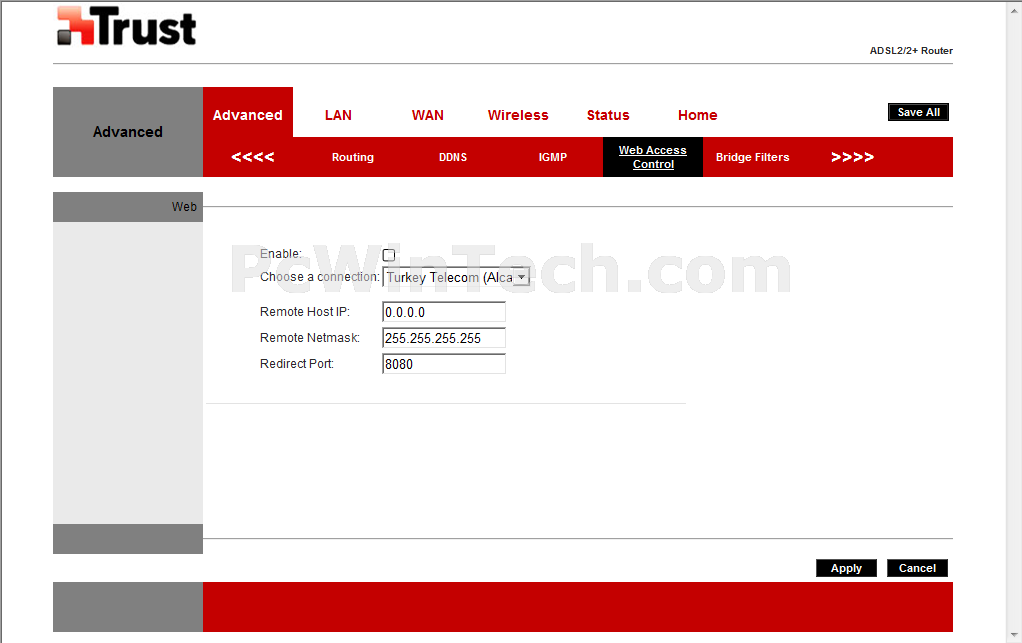Open the IGMP submenu
Viewport: 1022px width, 643px height.
pos(553,157)
